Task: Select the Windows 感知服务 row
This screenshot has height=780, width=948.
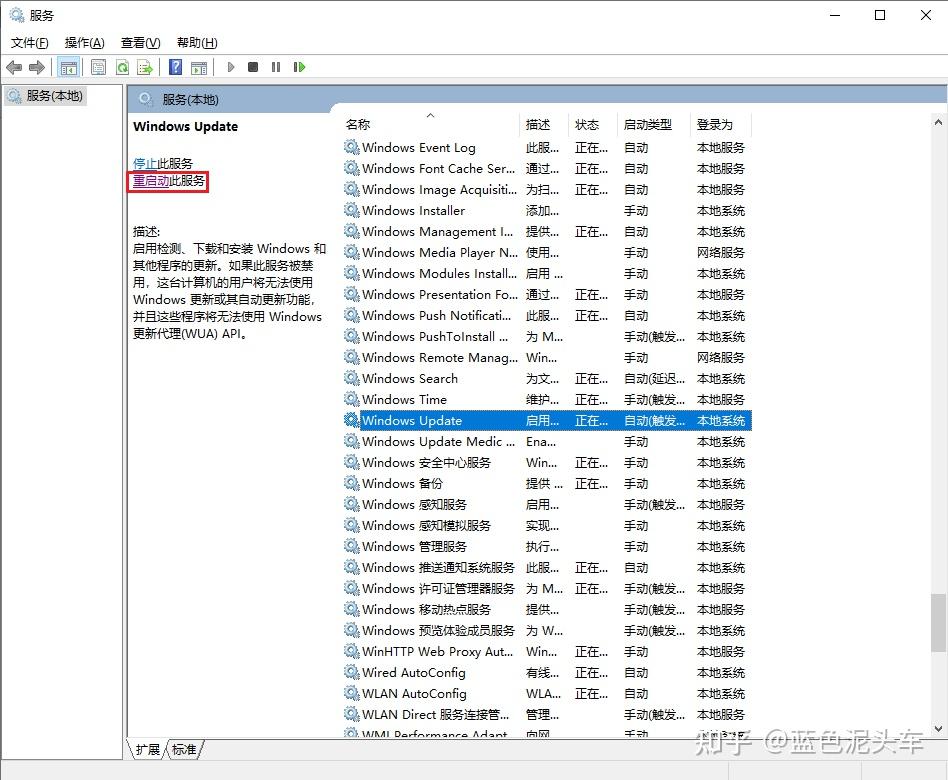Action: point(547,504)
